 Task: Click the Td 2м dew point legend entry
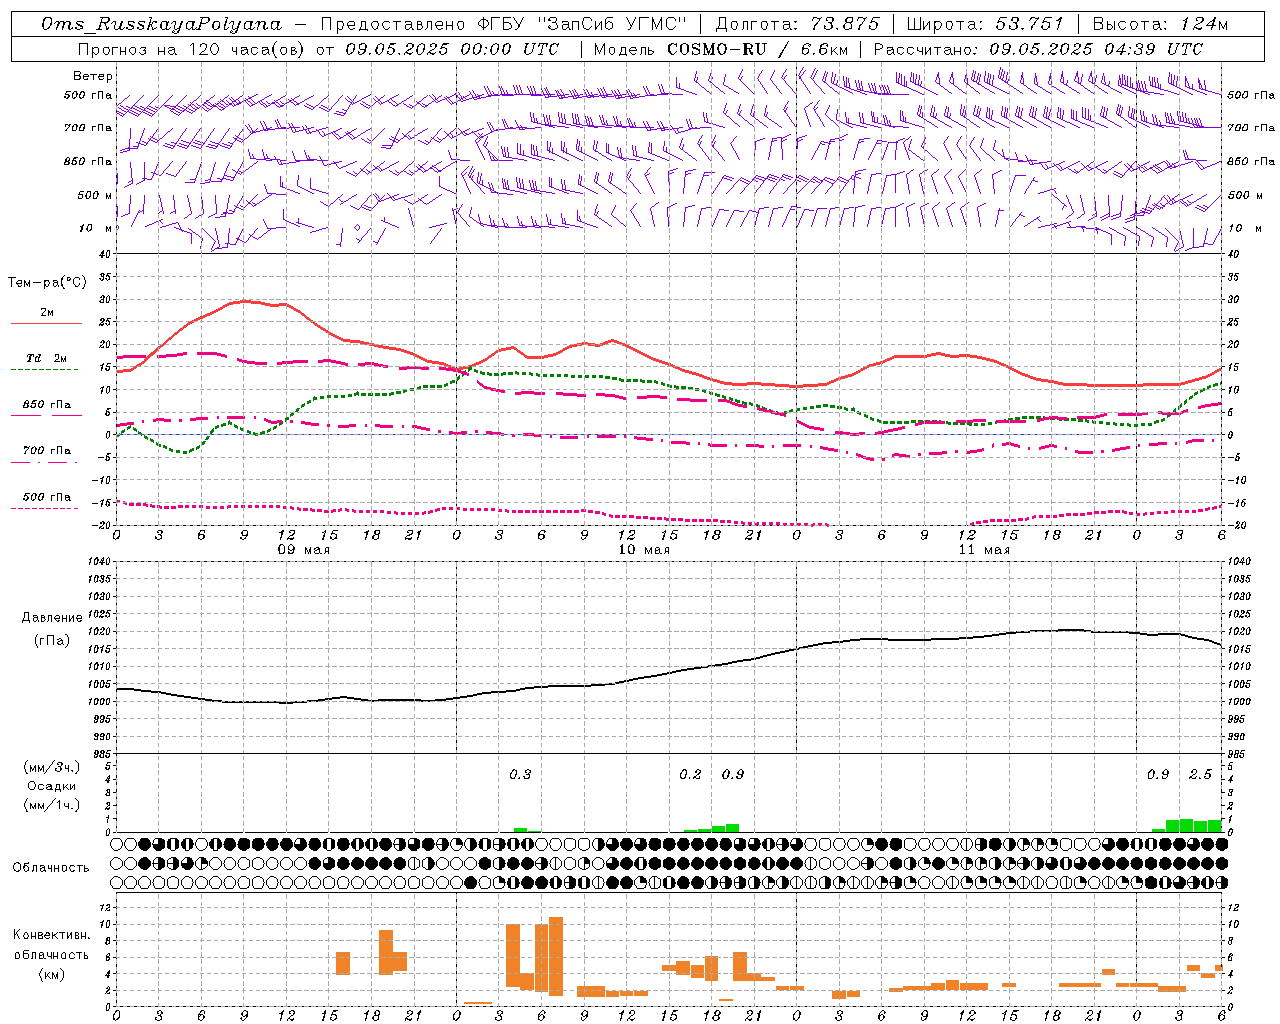pyautogui.click(x=47, y=358)
